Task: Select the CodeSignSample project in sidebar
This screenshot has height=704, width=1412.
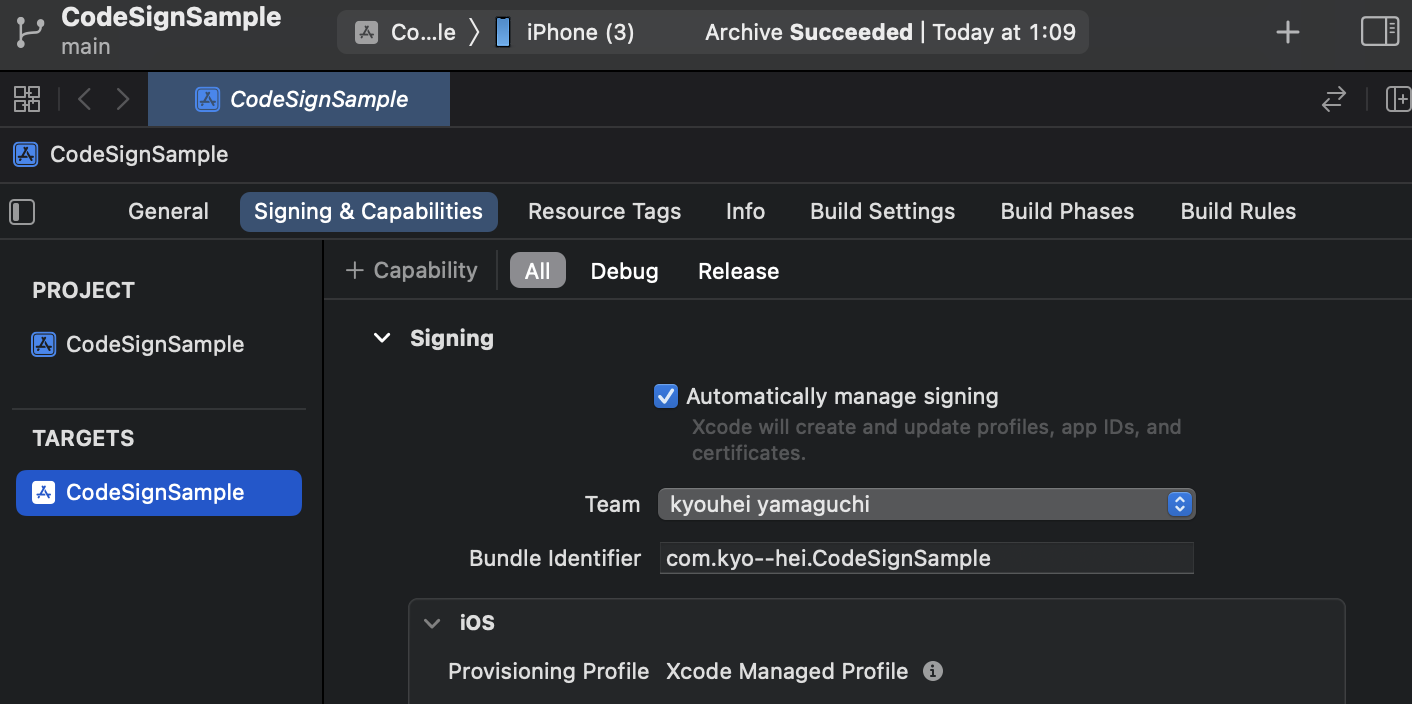Action: [155, 345]
